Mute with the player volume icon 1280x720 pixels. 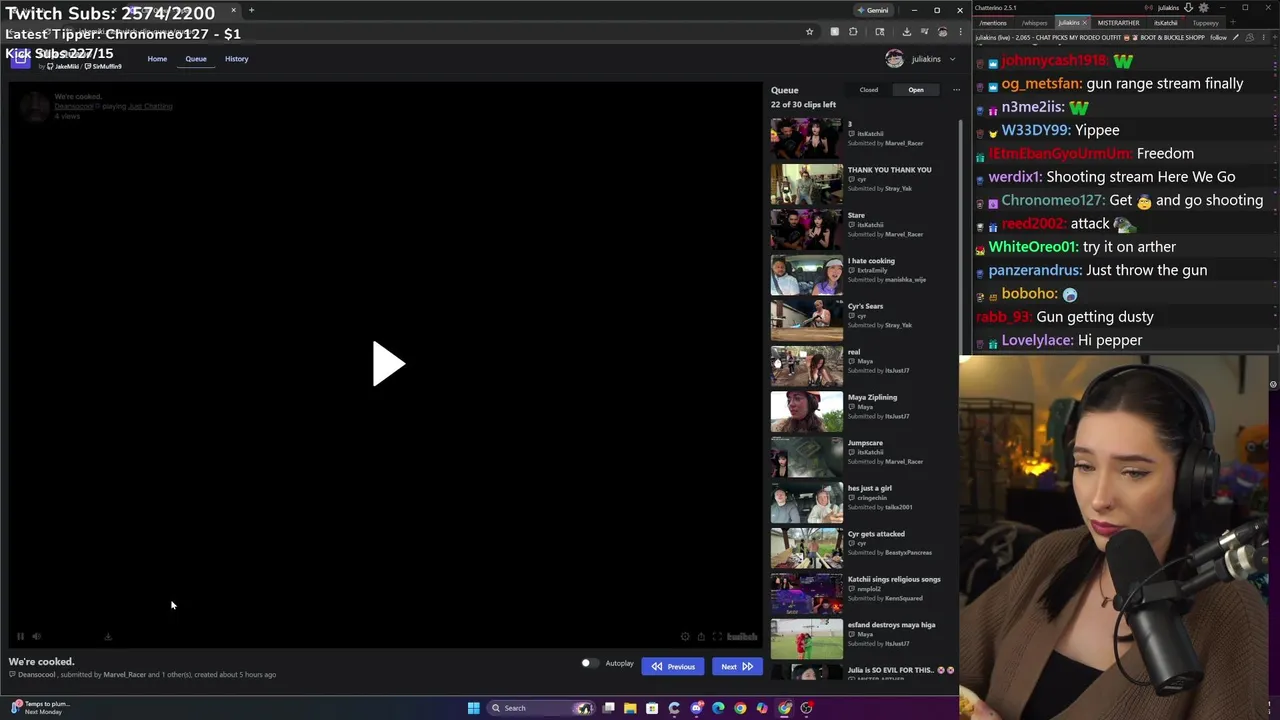click(36, 636)
